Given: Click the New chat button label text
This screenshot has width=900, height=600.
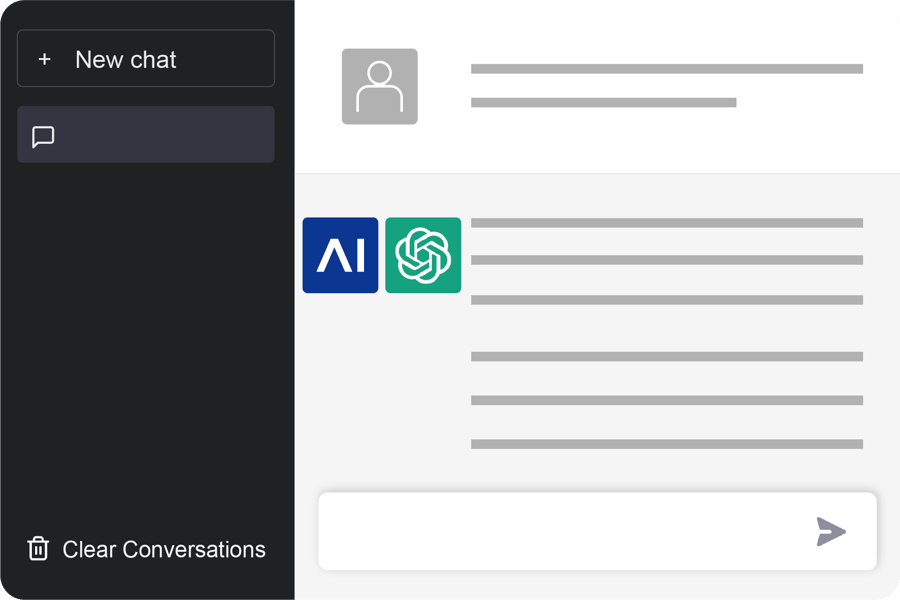Looking at the screenshot, I should coord(125,59).
